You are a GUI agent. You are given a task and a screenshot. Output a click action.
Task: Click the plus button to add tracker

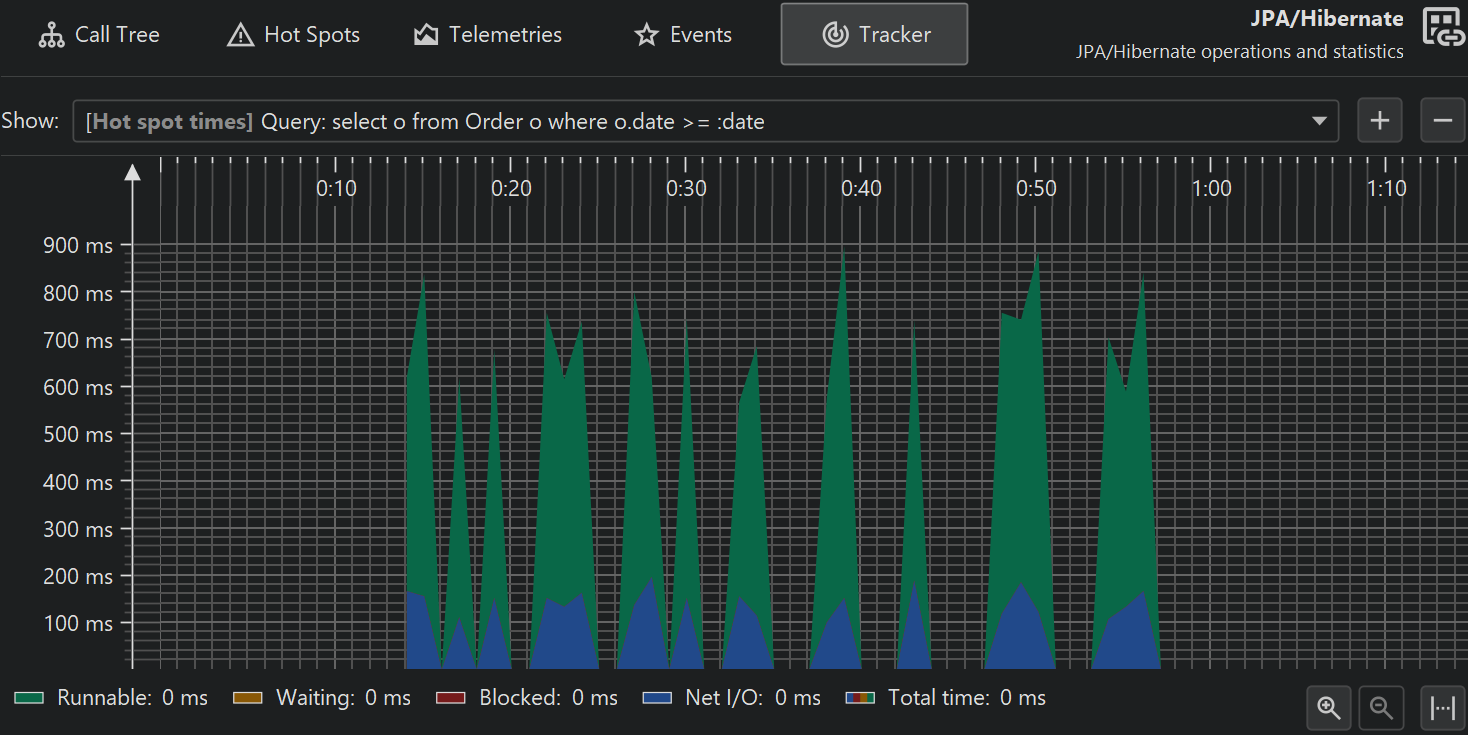point(1380,121)
